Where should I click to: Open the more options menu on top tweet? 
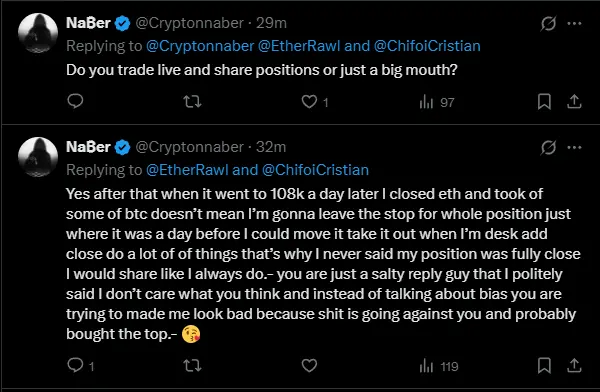pyautogui.click(x=574, y=23)
